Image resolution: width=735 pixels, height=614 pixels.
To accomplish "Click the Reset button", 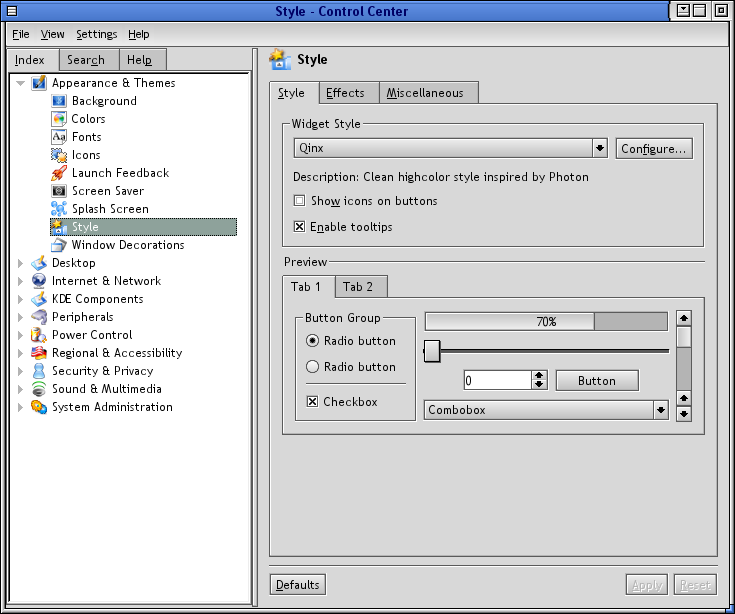I will click(x=695, y=584).
